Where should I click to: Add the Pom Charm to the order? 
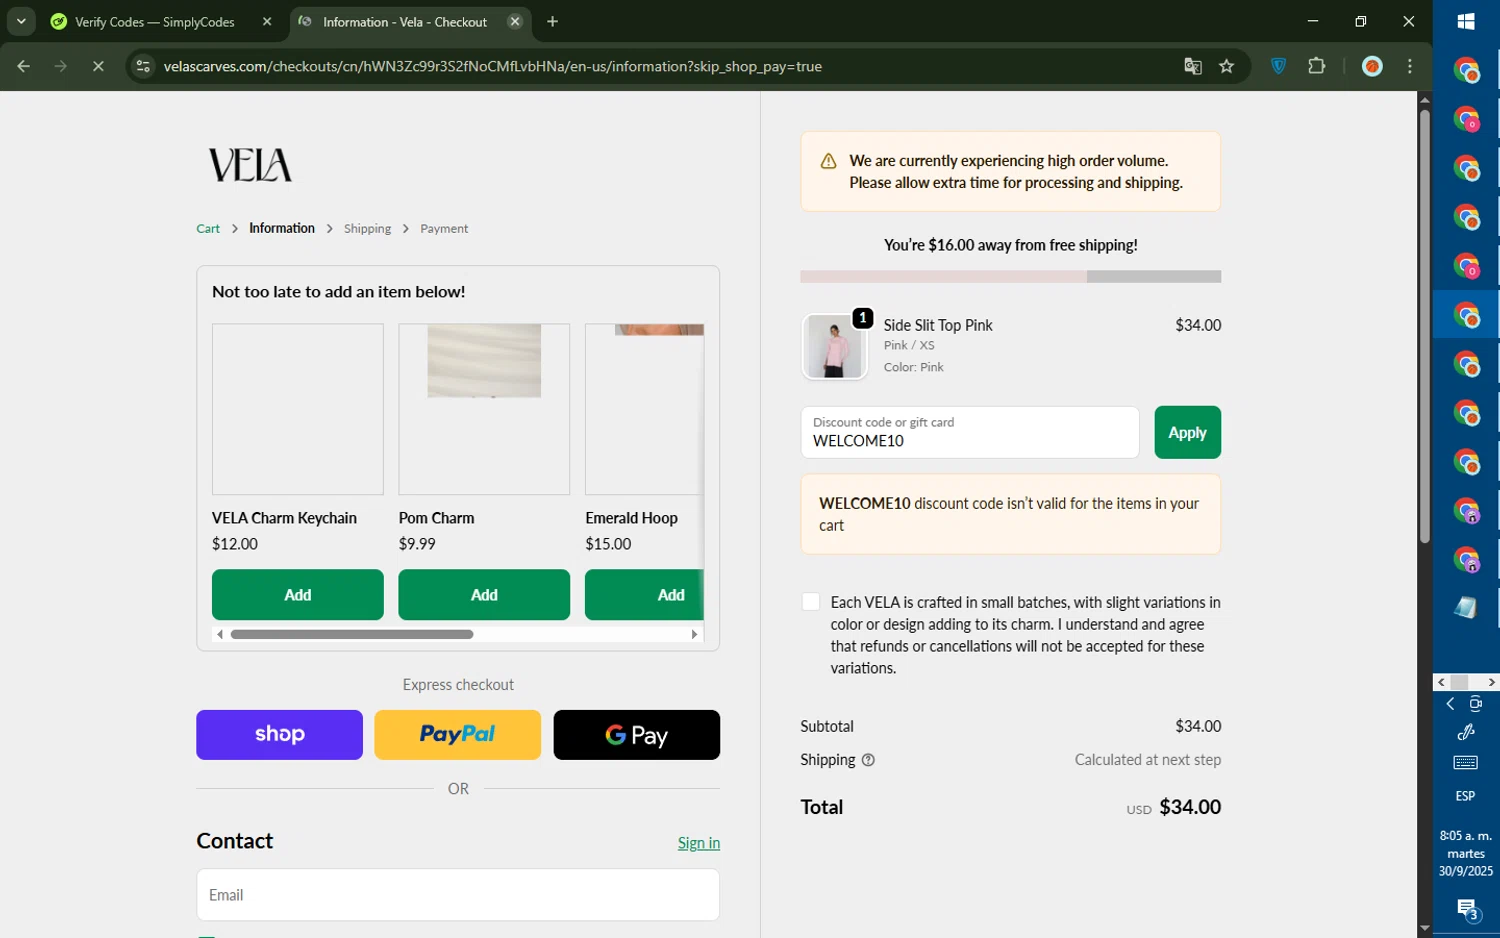pyautogui.click(x=484, y=595)
